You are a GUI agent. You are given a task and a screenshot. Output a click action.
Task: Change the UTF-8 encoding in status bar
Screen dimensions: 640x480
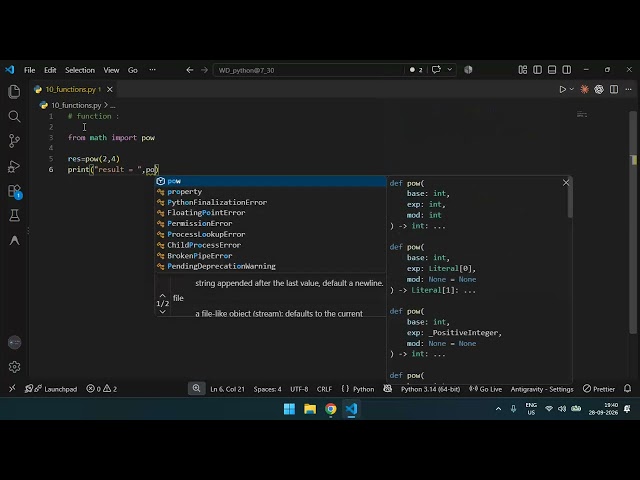pyautogui.click(x=299, y=389)
